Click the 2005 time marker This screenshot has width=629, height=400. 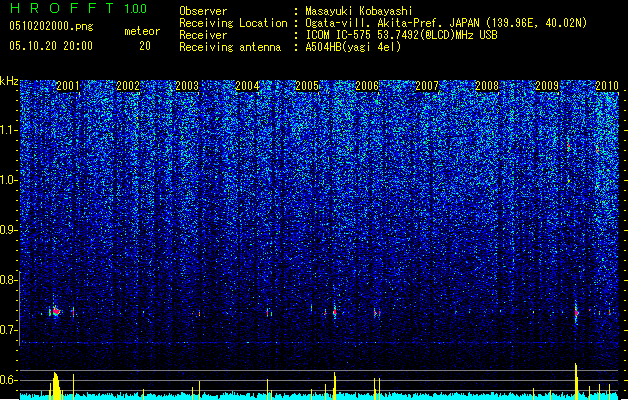click(x=307, y=86)
